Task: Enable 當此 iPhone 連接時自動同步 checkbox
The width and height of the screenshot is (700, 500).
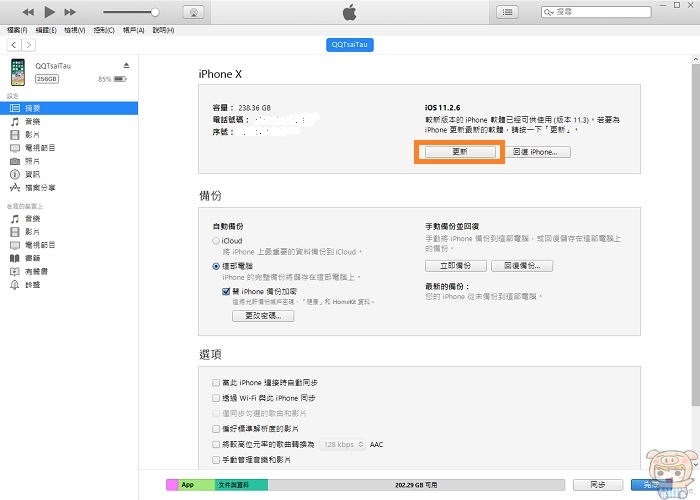Action: point(216,383)
